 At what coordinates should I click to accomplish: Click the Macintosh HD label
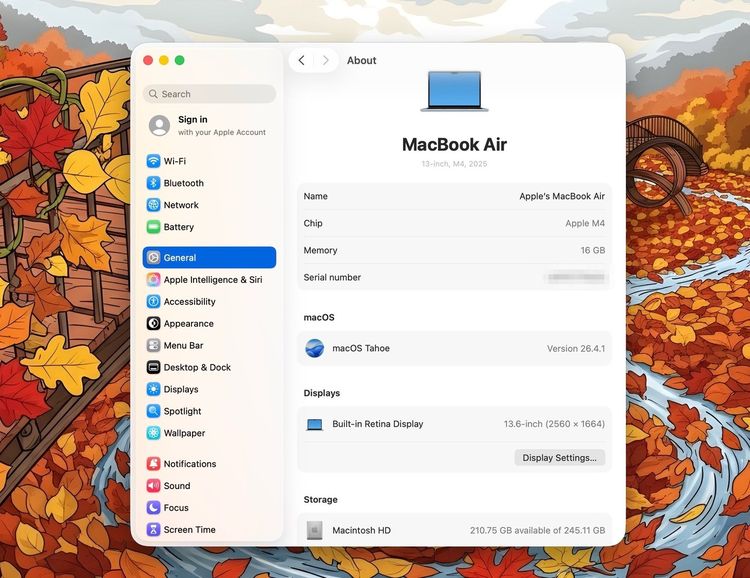click(x=362, y=530)
